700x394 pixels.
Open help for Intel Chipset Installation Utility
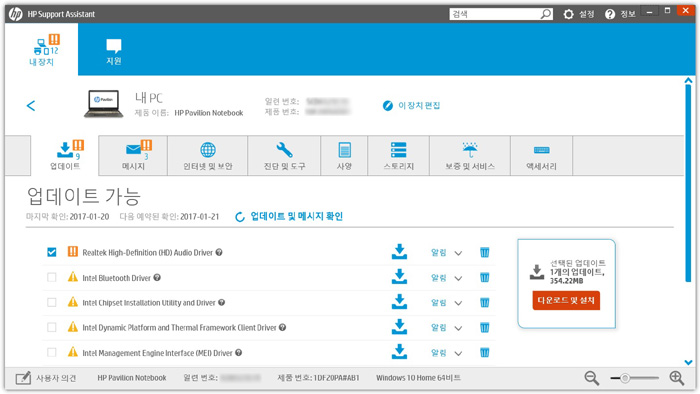pyautogui.click(x=221, y=303)
